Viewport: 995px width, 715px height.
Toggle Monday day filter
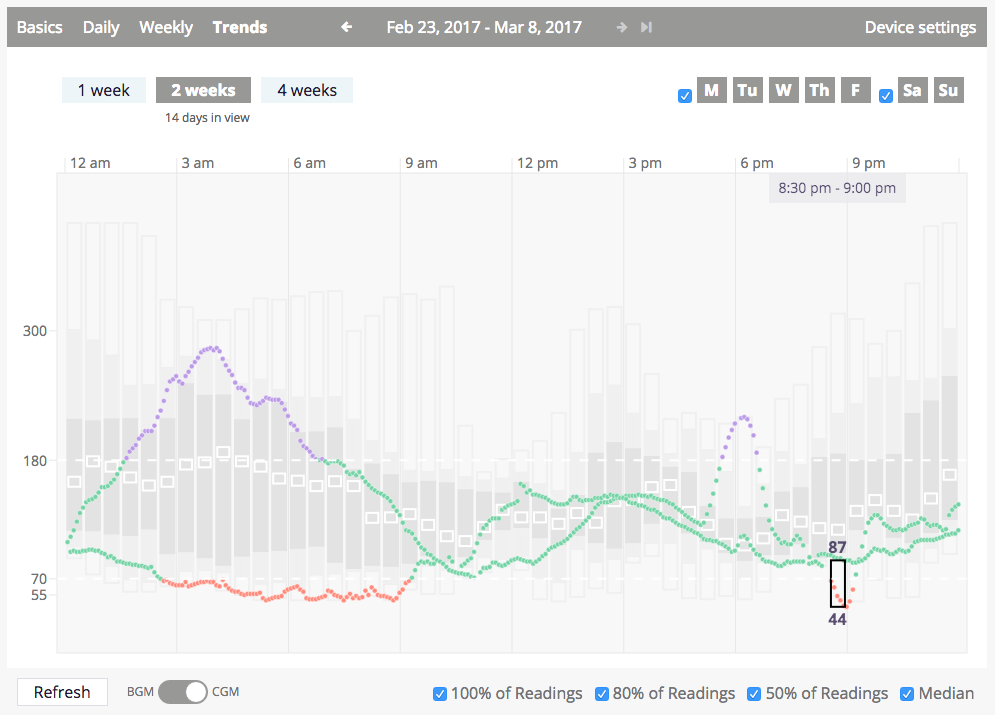pyautogui.click(x=711, y=90)
